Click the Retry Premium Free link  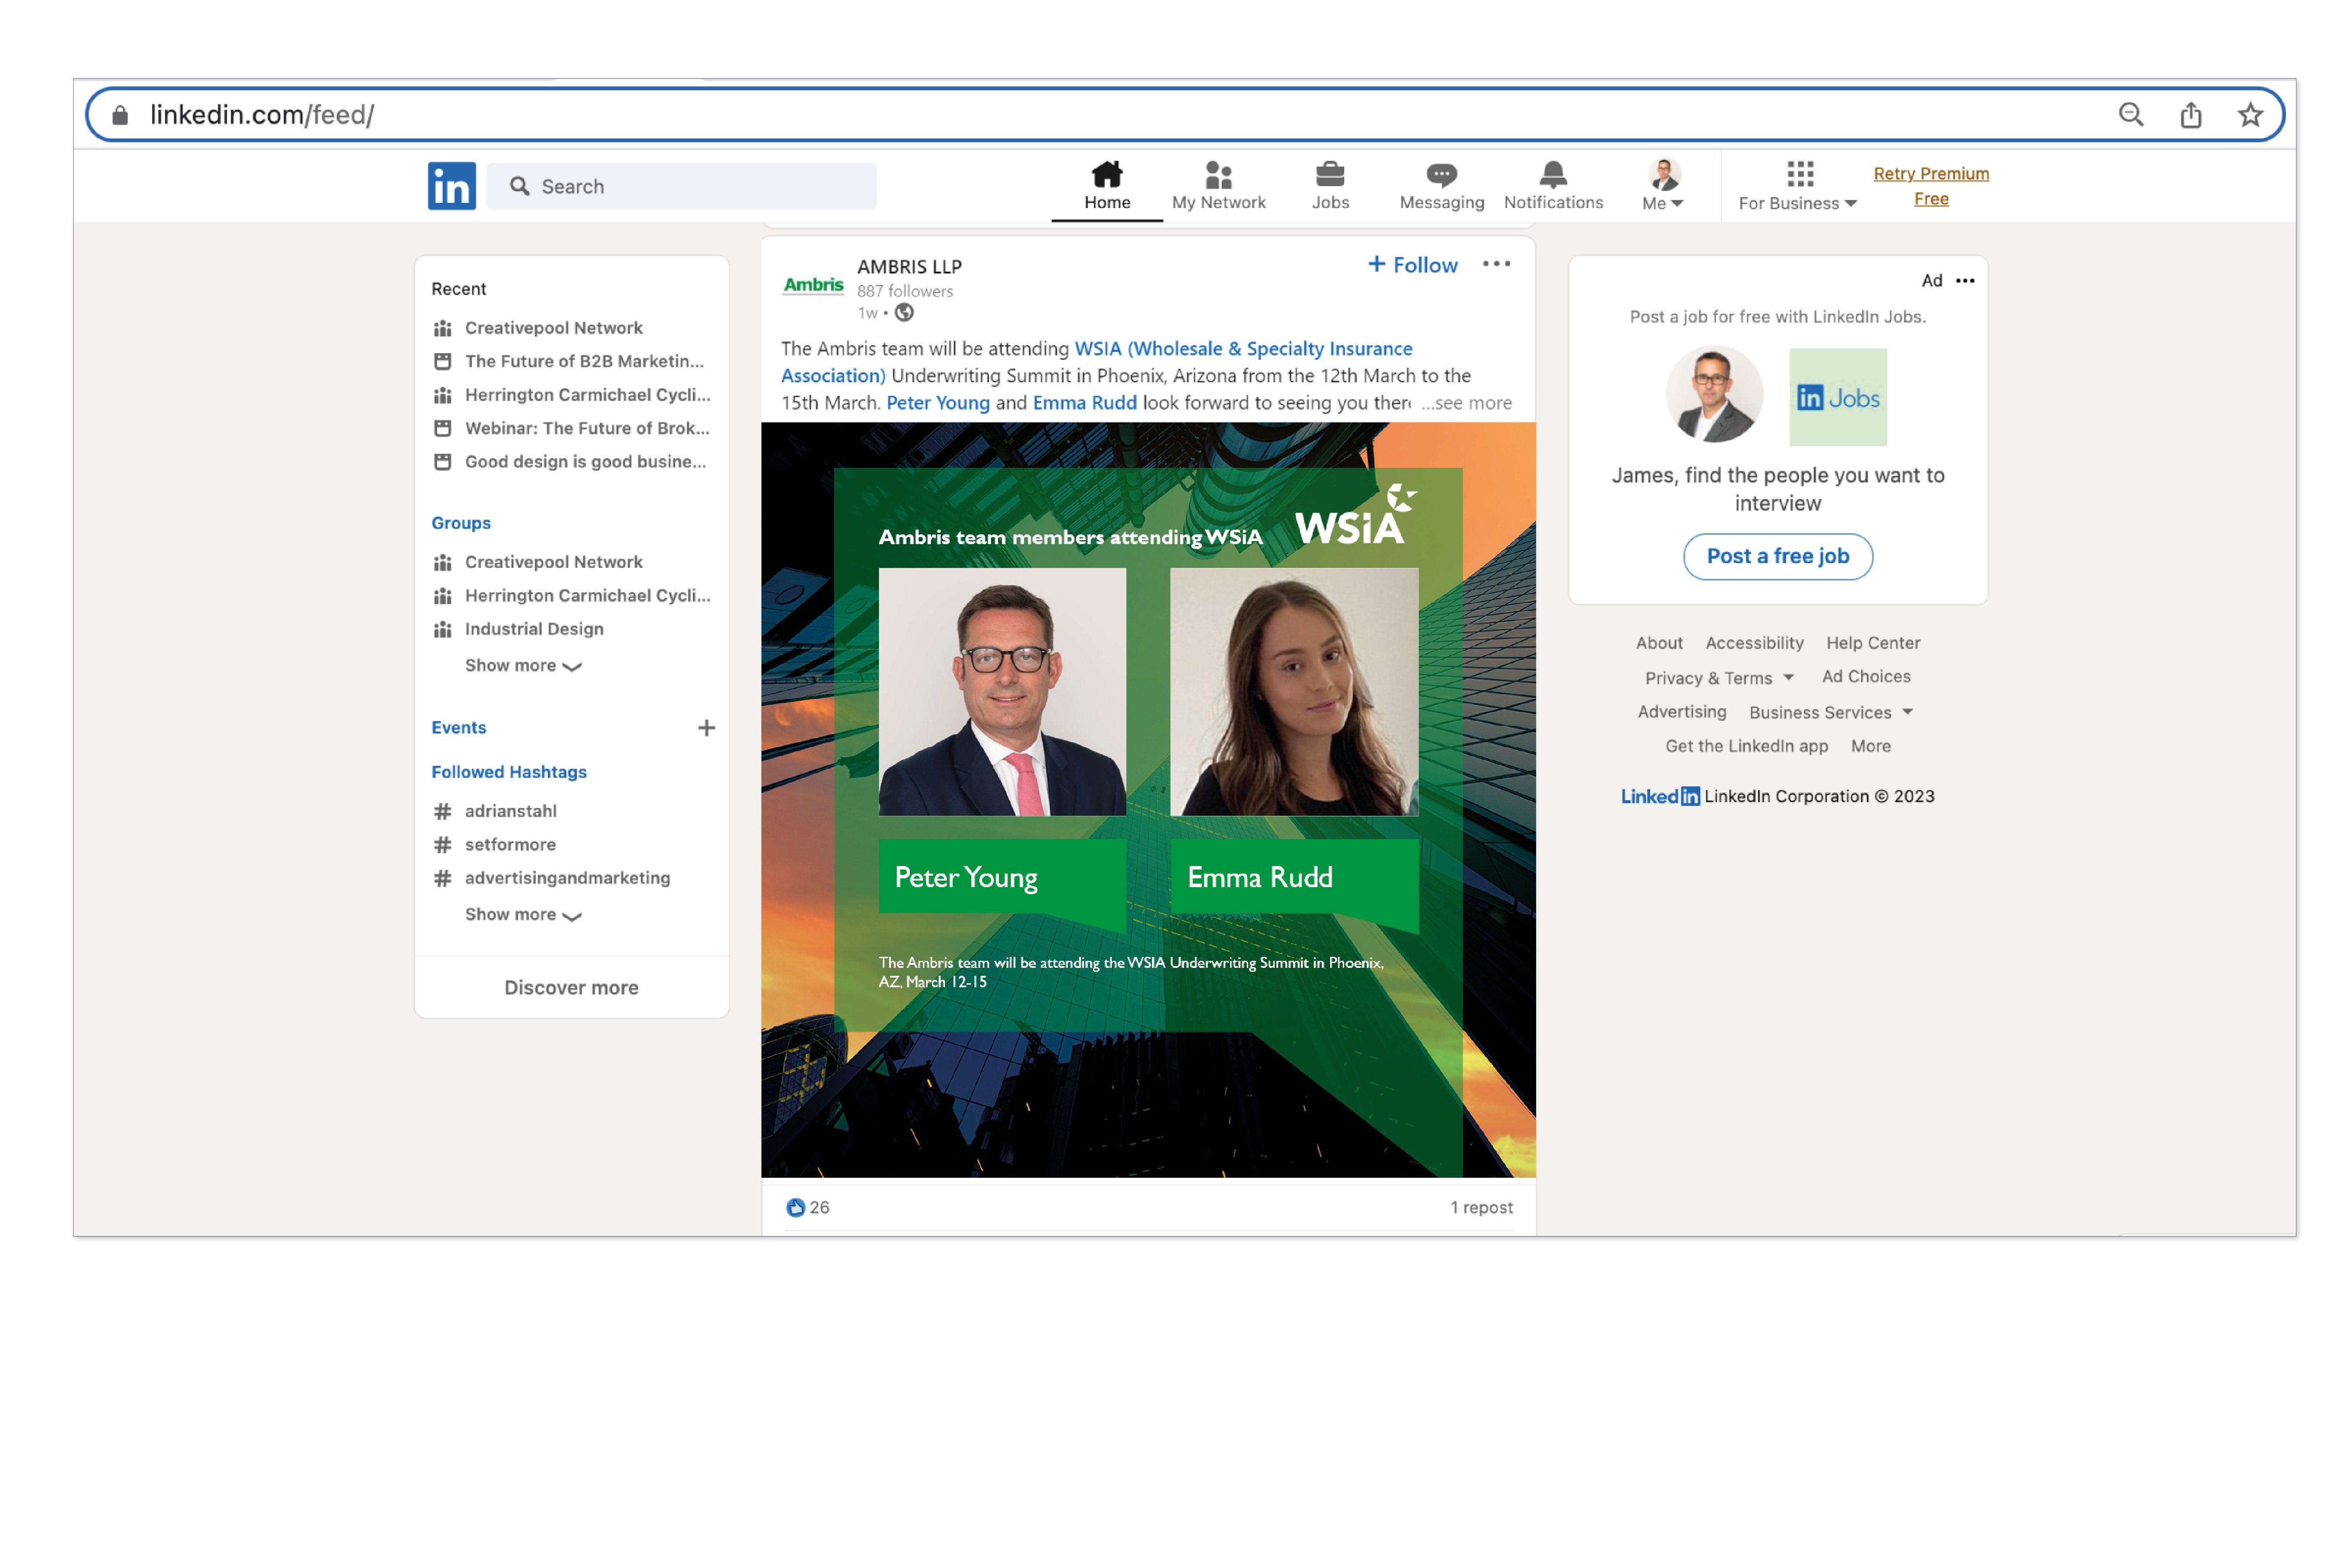pos(1931,186)
